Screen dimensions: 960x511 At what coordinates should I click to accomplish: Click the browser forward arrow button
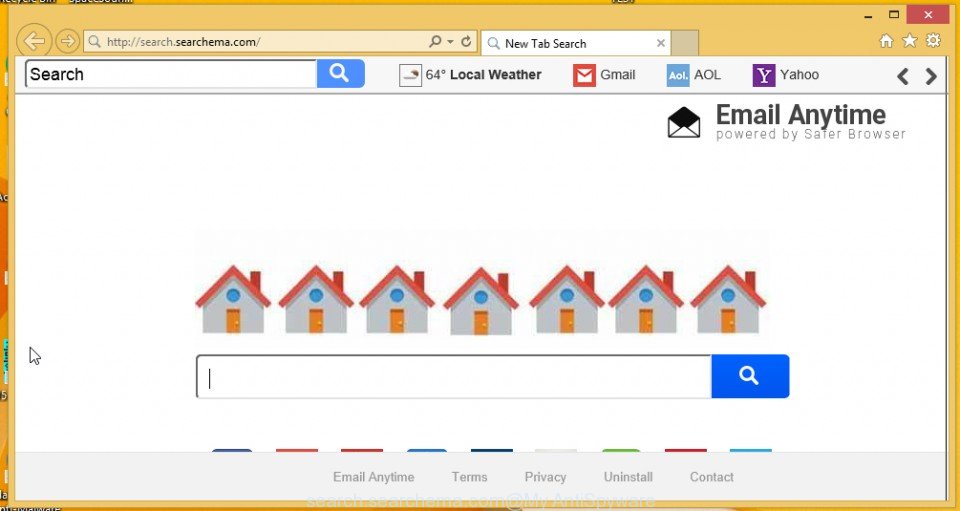click(67, 42)
